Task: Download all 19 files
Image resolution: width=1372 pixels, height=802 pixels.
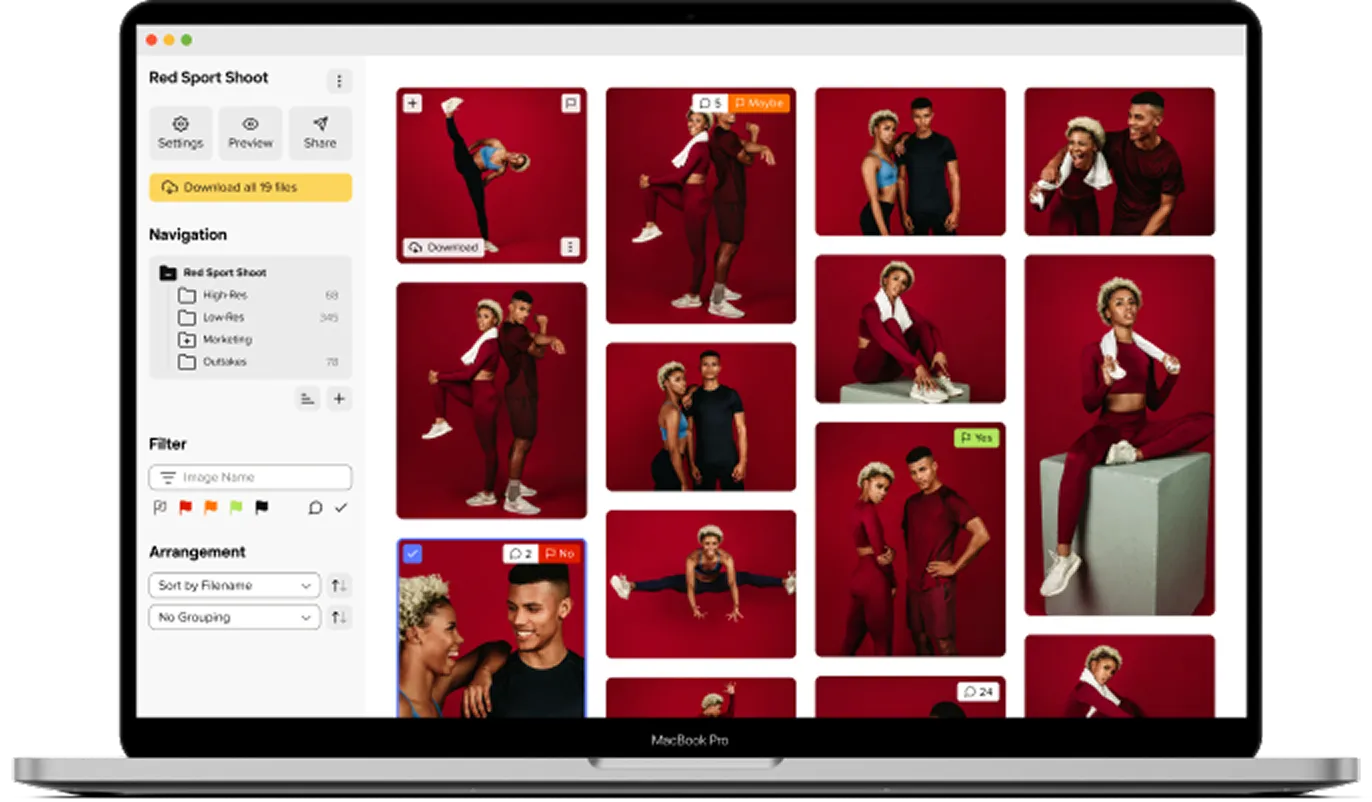Action: tap(250, 187)
